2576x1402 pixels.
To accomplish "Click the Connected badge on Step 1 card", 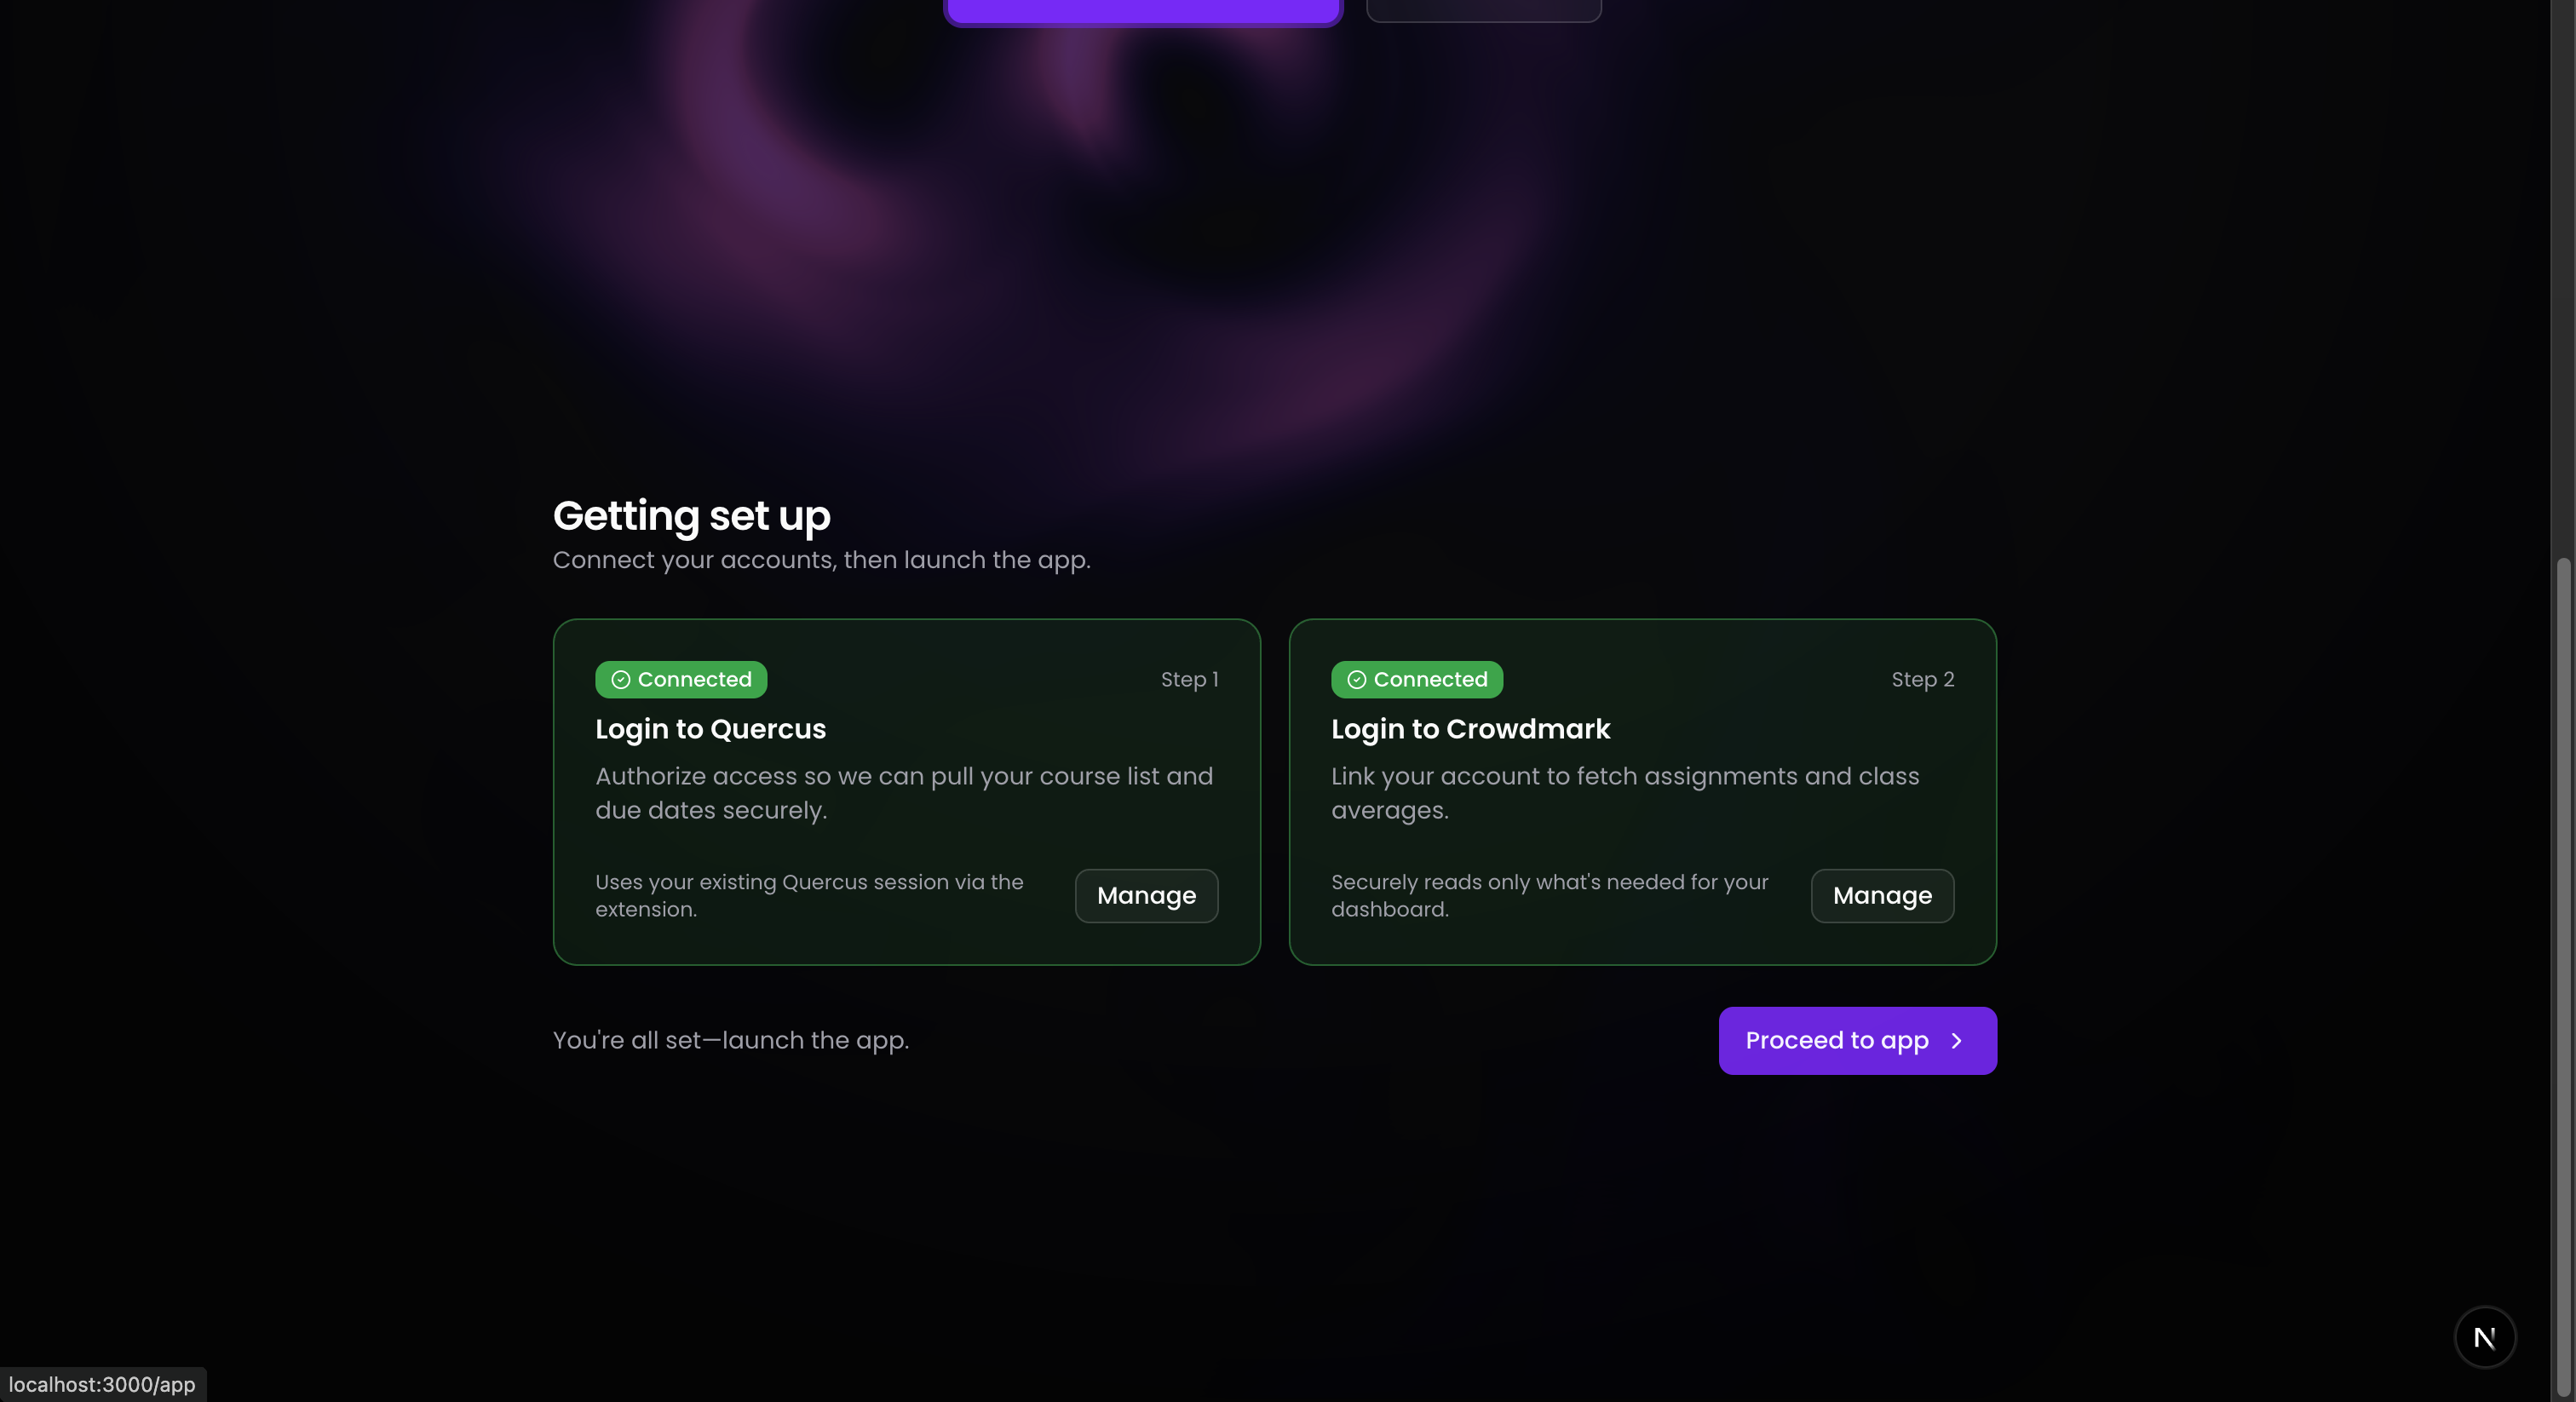I will coord(681,680).
